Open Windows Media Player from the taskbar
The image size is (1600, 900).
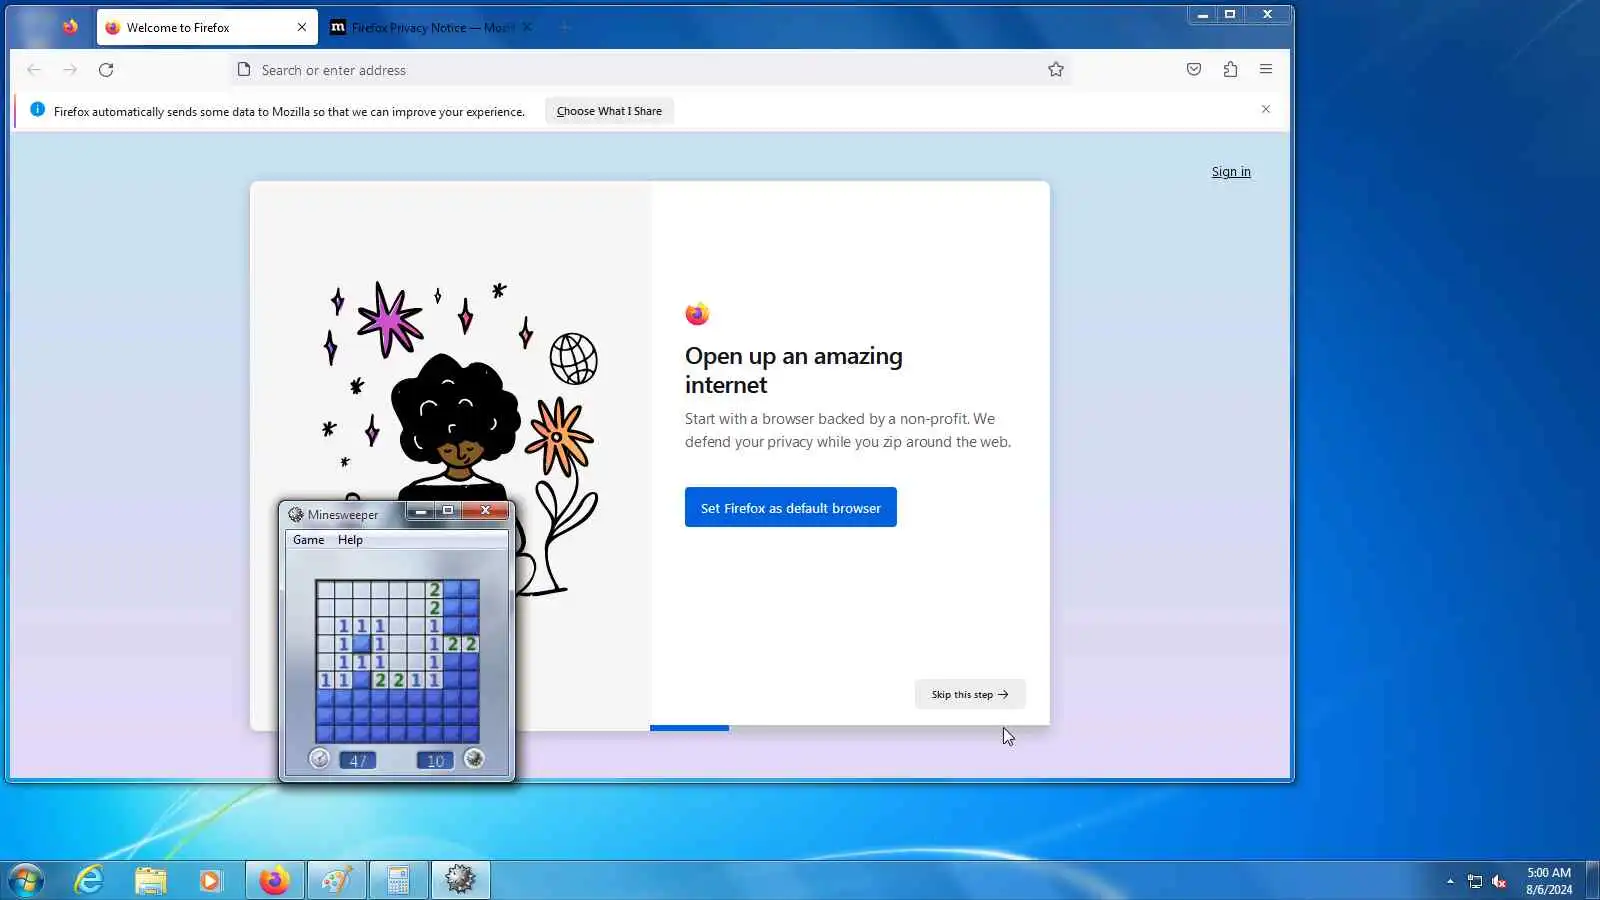click(211, 880)
